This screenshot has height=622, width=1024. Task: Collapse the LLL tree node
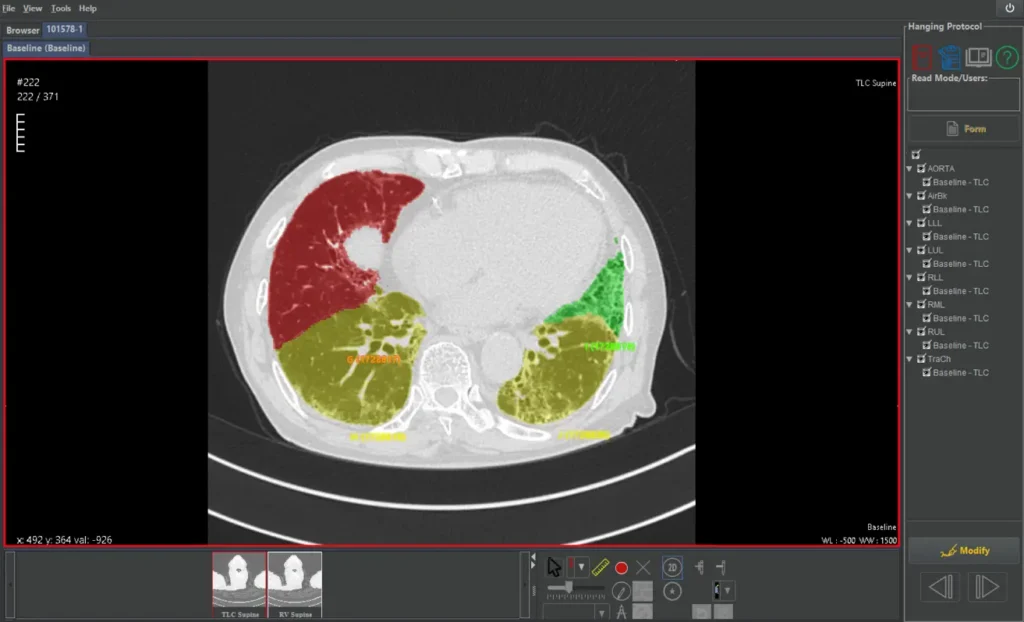coord(909,224)
